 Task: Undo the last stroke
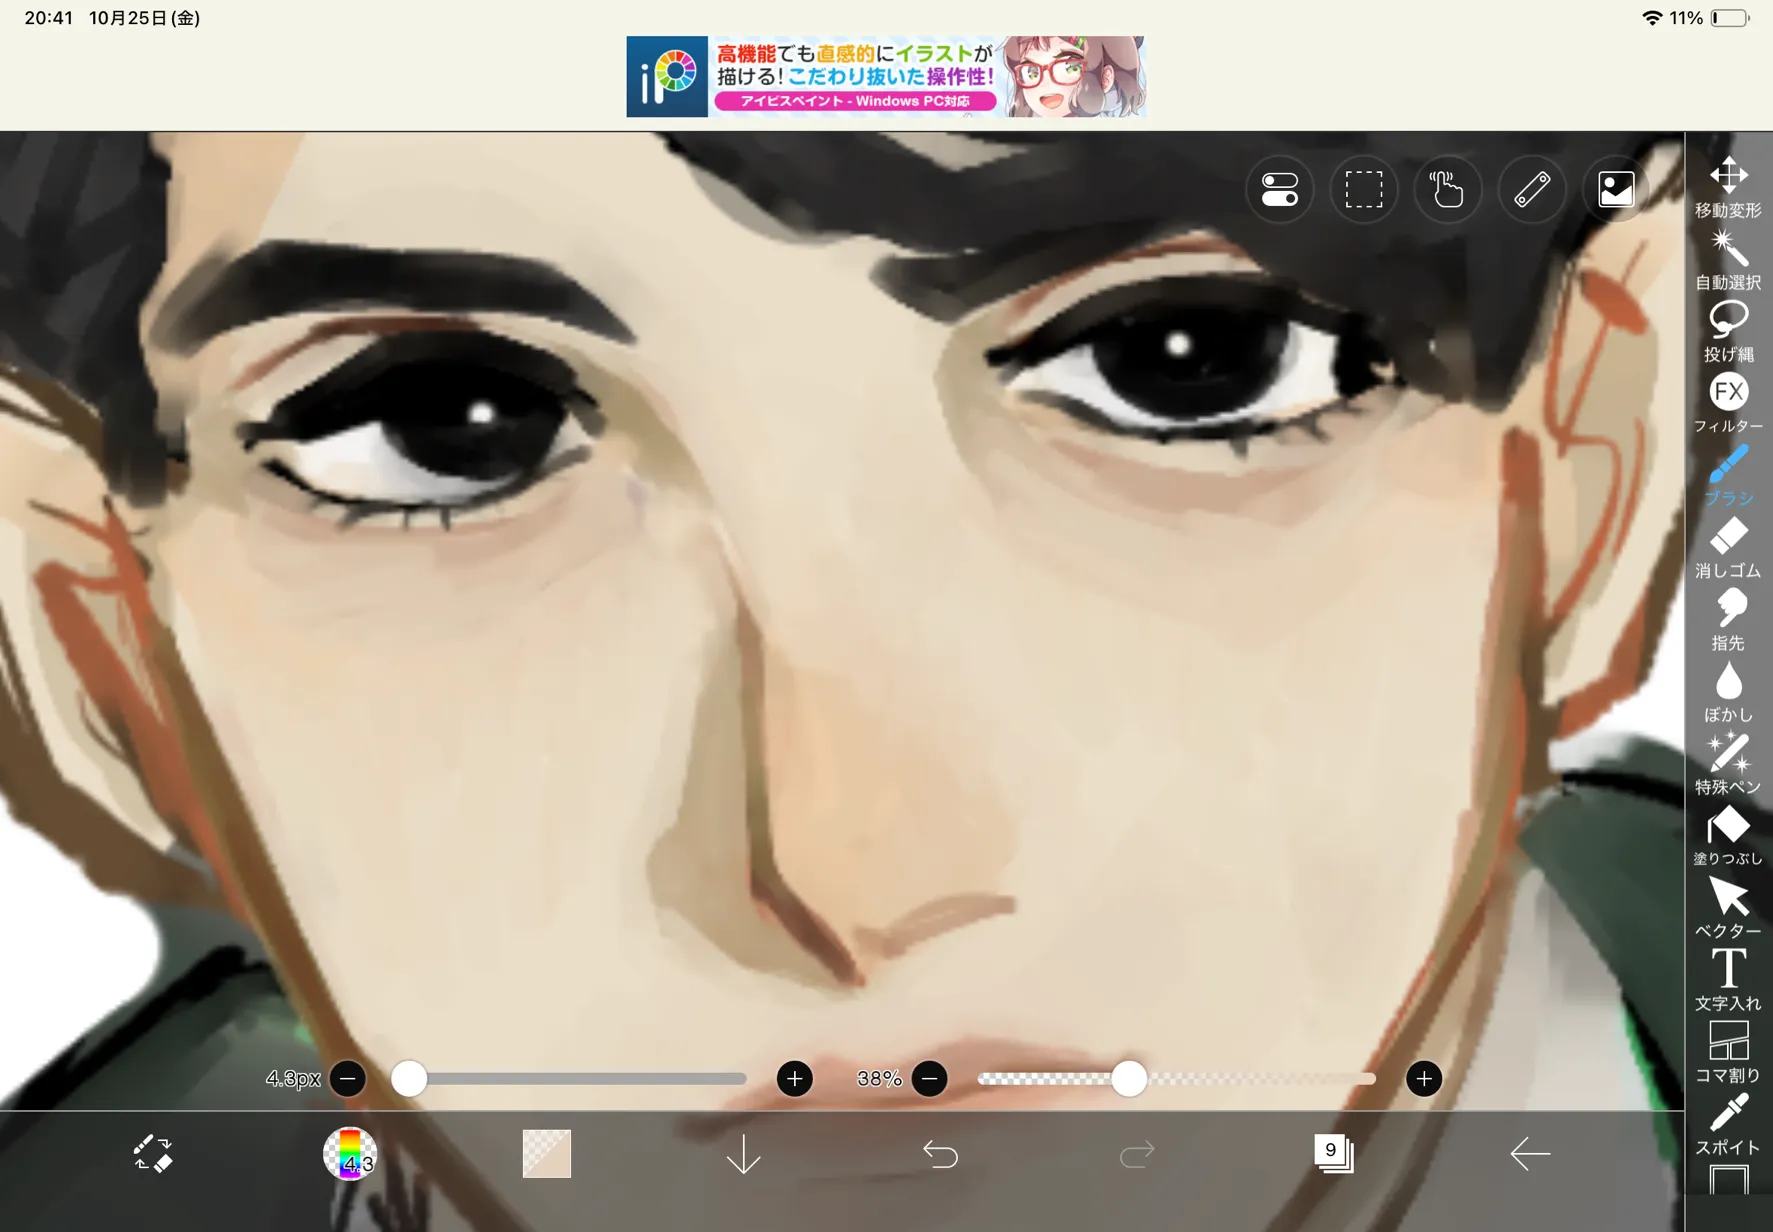(940, 1154)
